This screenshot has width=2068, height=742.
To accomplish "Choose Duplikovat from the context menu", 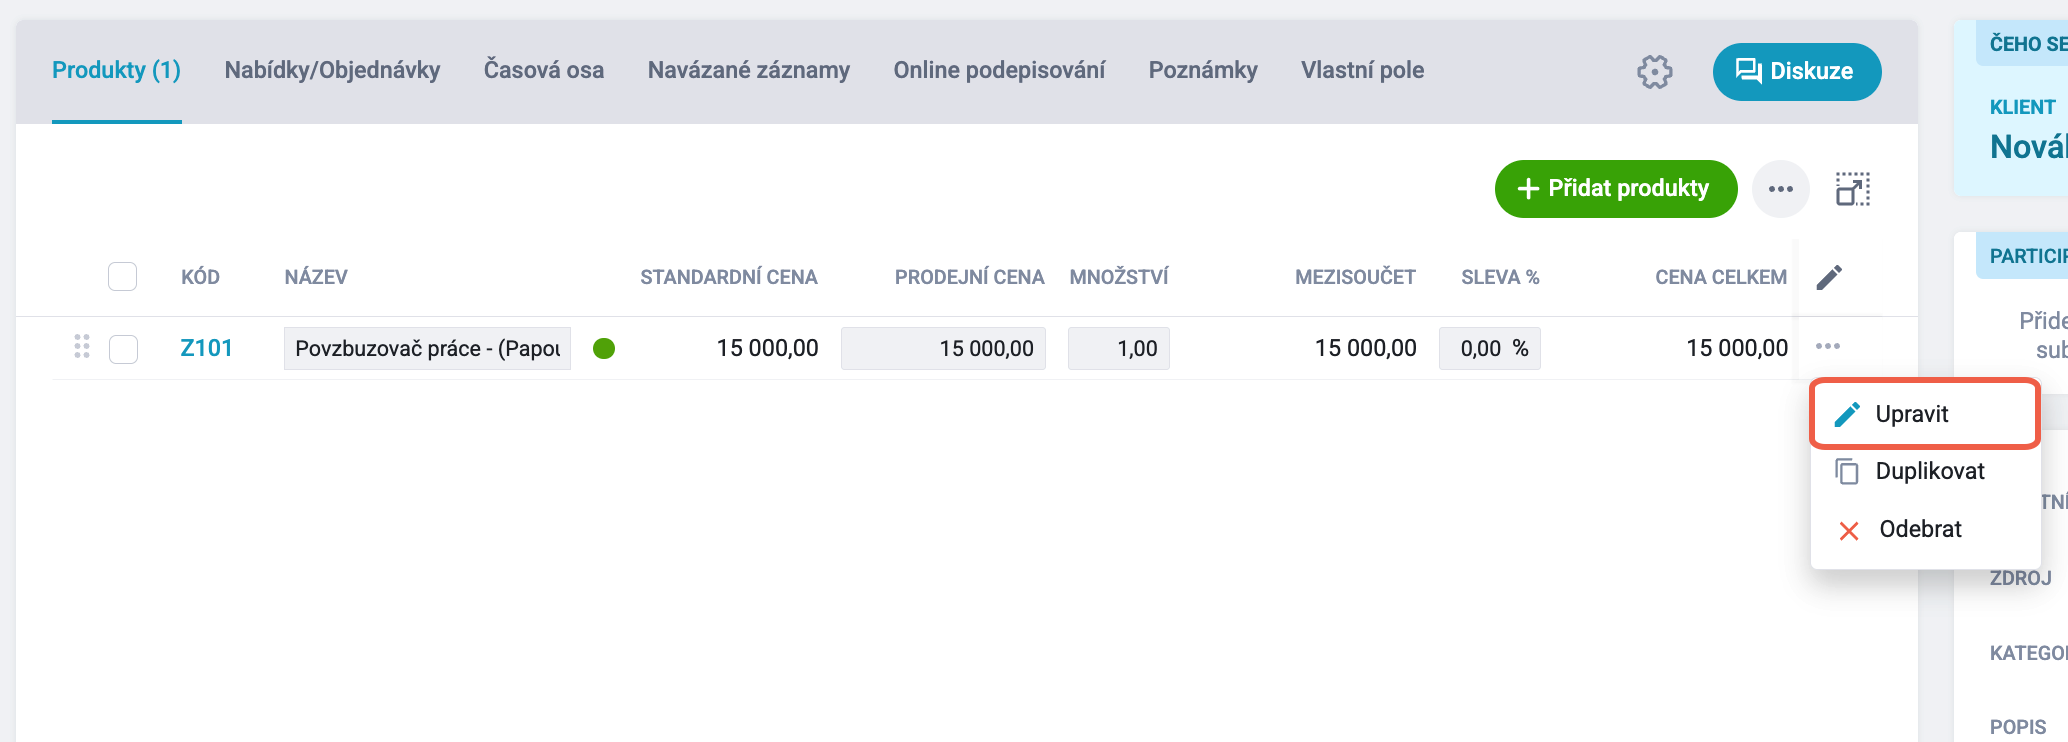I will pyautogui.click(x=1925, y=471).
